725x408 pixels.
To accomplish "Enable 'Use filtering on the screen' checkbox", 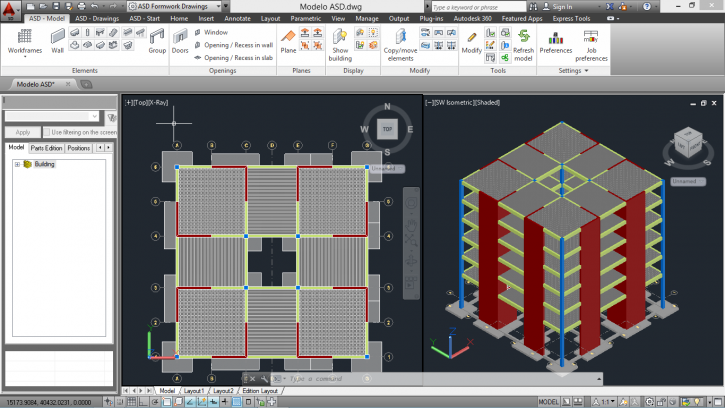I will [46, 132].
